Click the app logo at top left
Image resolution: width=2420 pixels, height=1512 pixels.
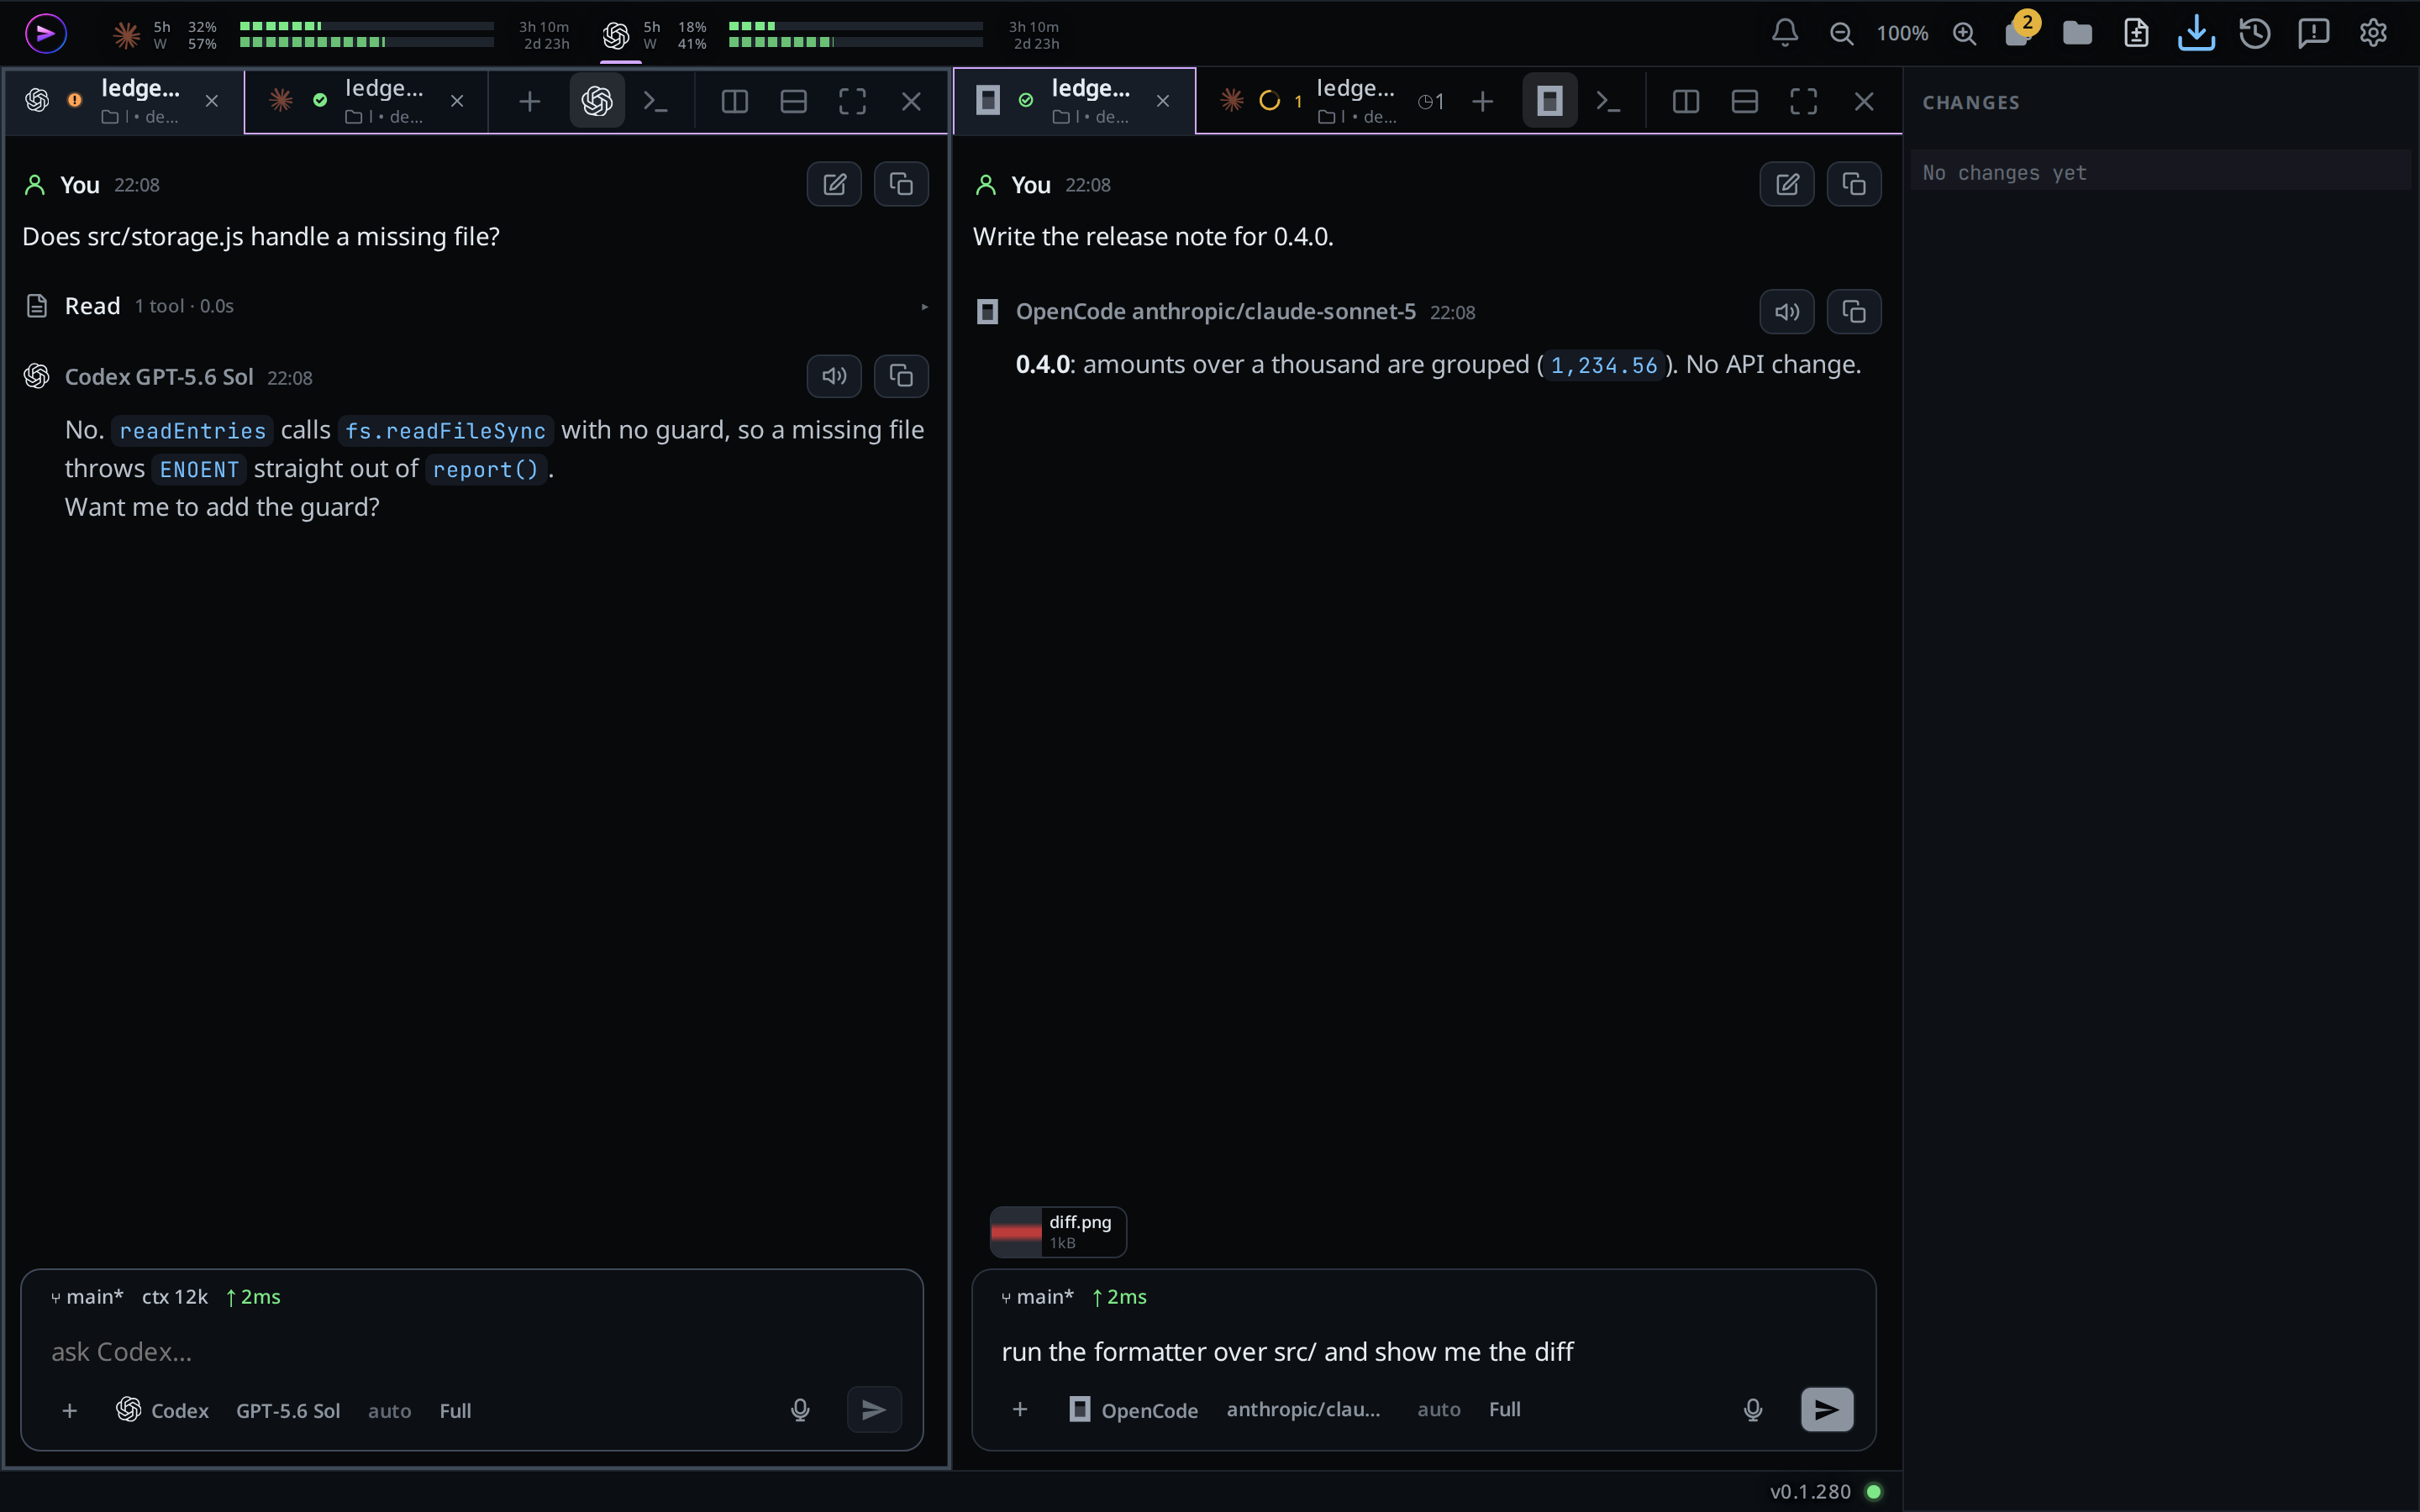pos(45,33)
